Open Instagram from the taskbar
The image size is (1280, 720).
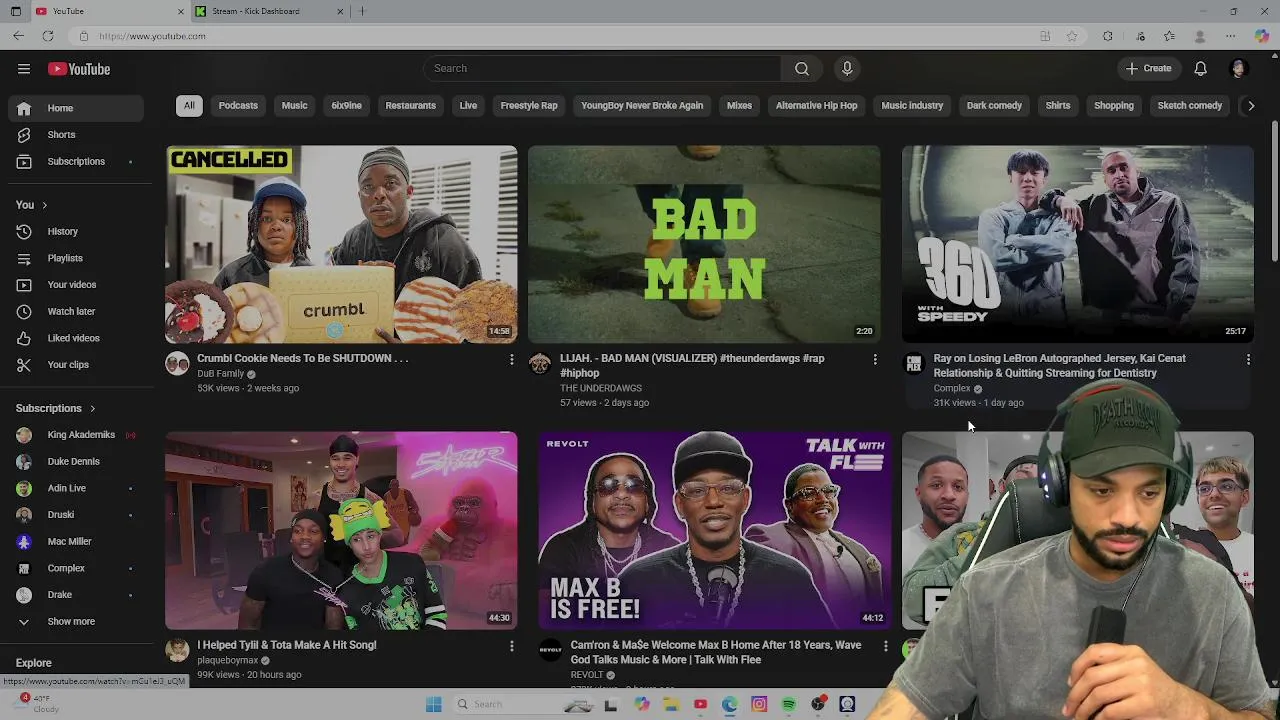[x=759, y=704]
